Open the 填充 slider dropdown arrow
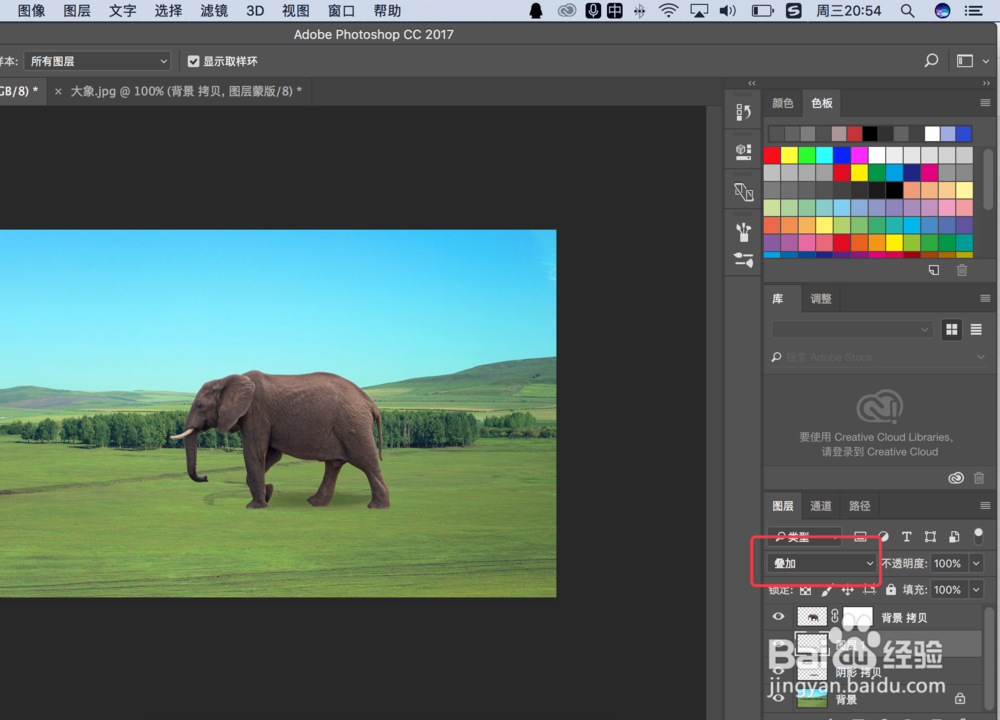The image size is (1000, 720). 976,590
